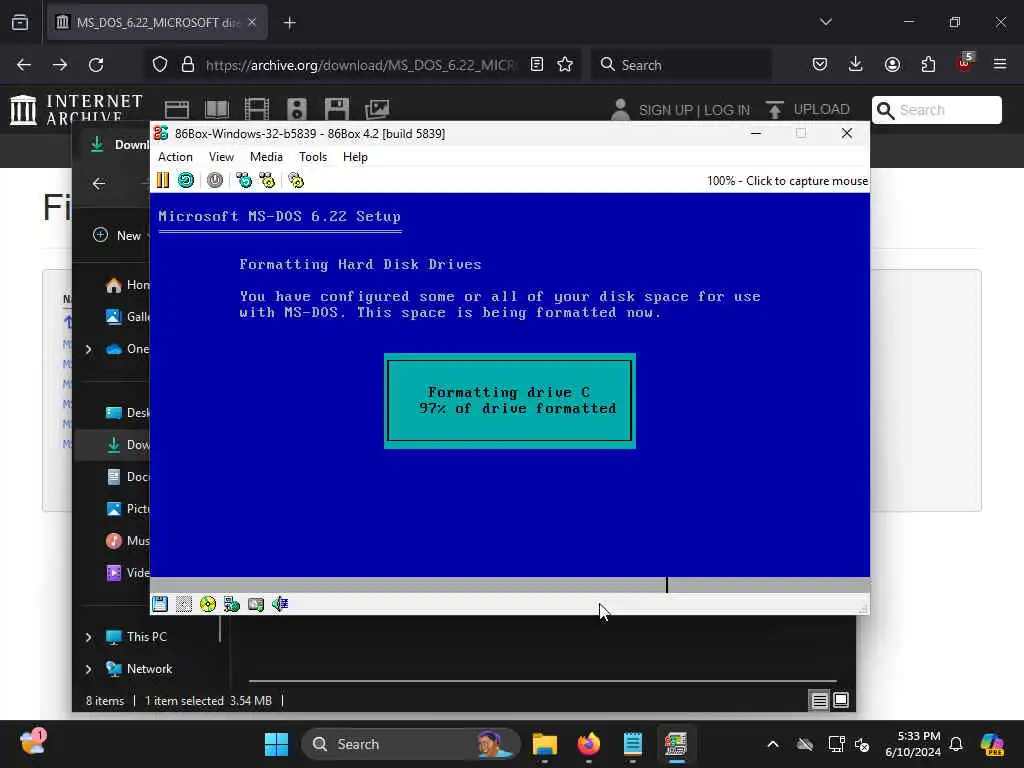Screen dimensions: 1024x768
Task: Open the 86Box Action menu
Action: [x=175, y=157]
